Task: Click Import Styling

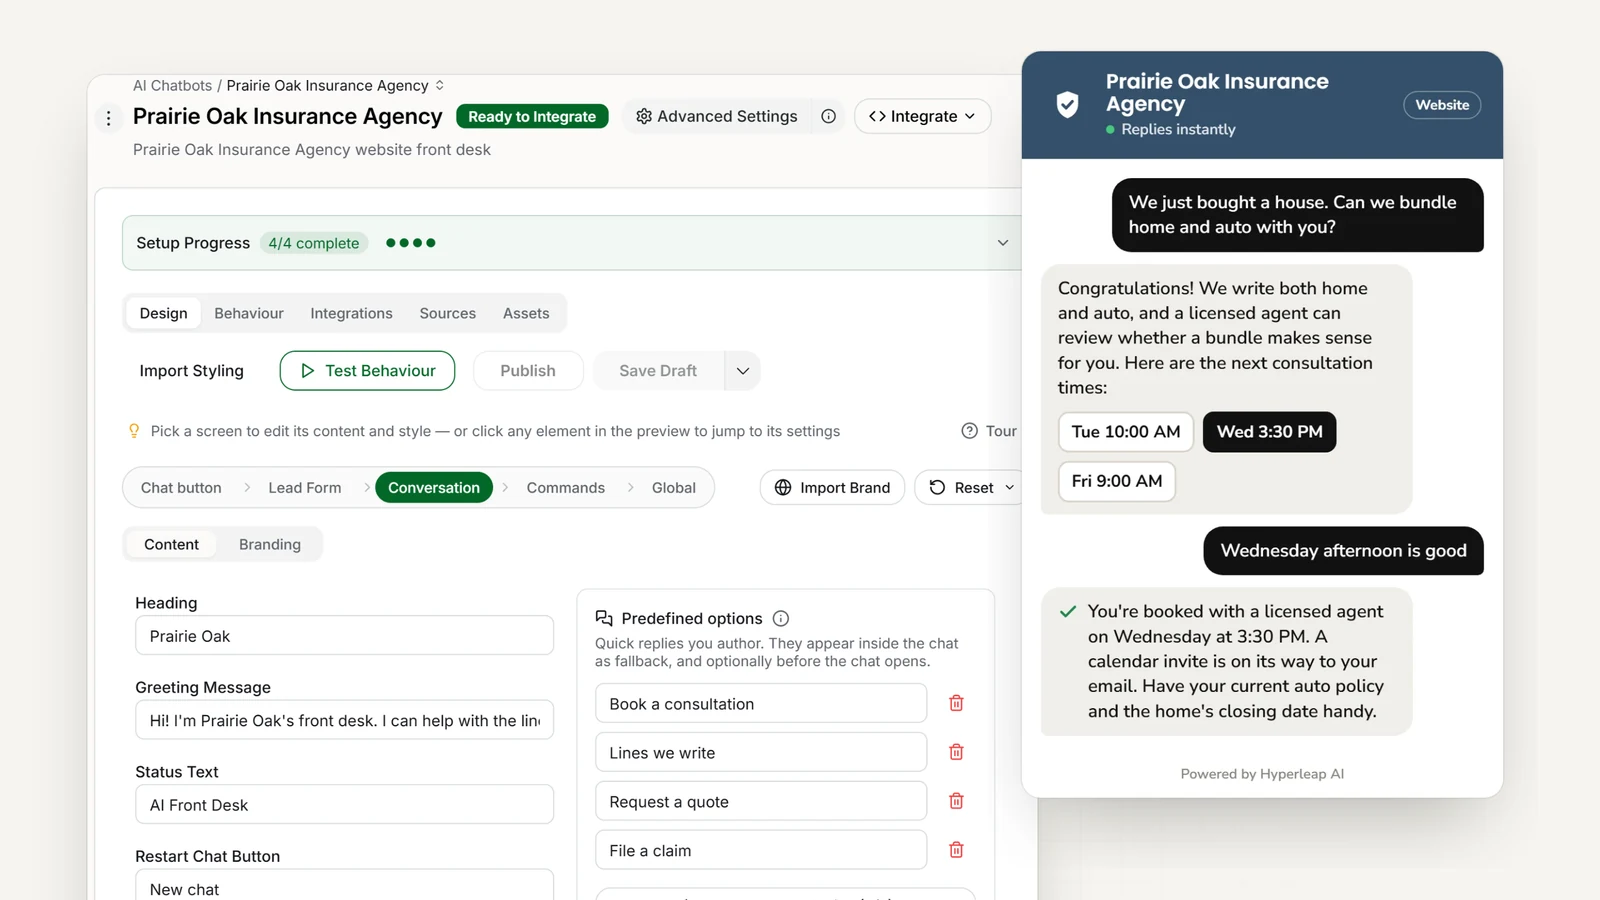Action: coord(191,371)
